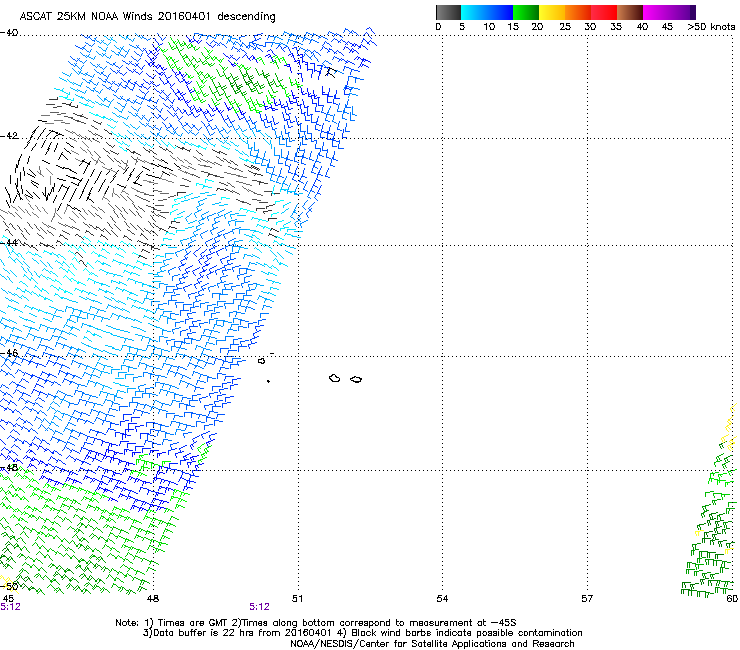Click the '48' longitude label

(152, 599)
